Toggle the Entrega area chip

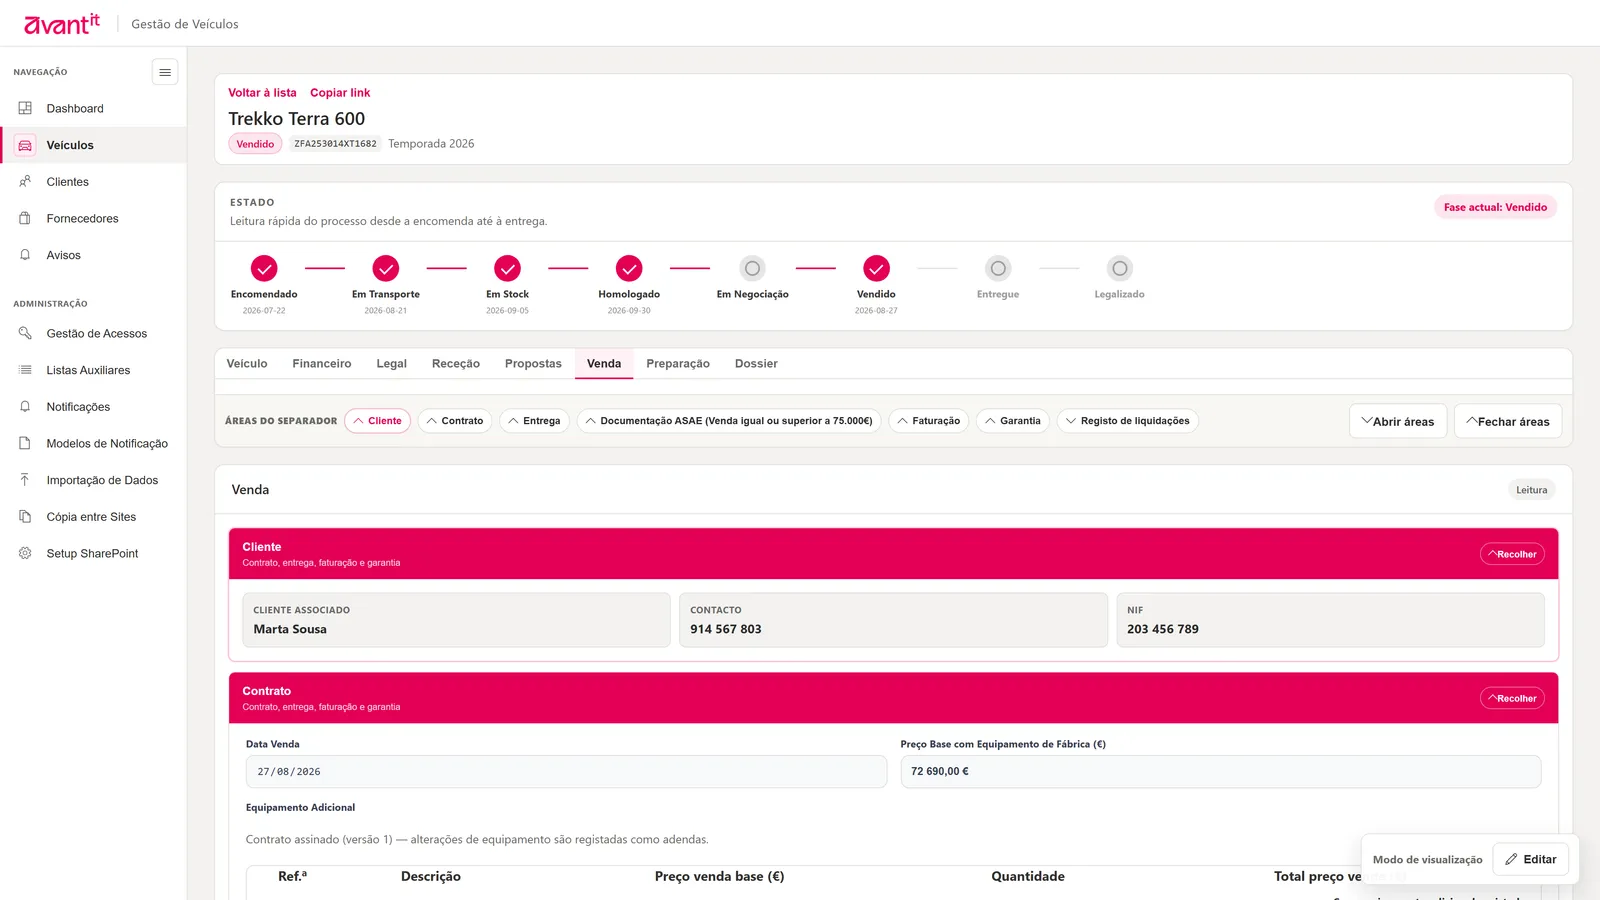coord(534,421)
